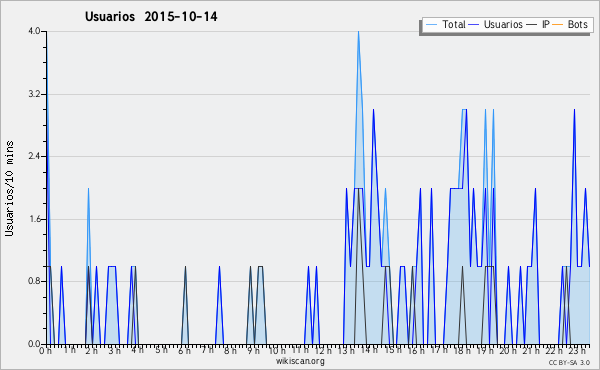Click the 0.8 y-axis value label
Image resolution: width=600 pixels, height=370 pixels.
coord(34,282)
